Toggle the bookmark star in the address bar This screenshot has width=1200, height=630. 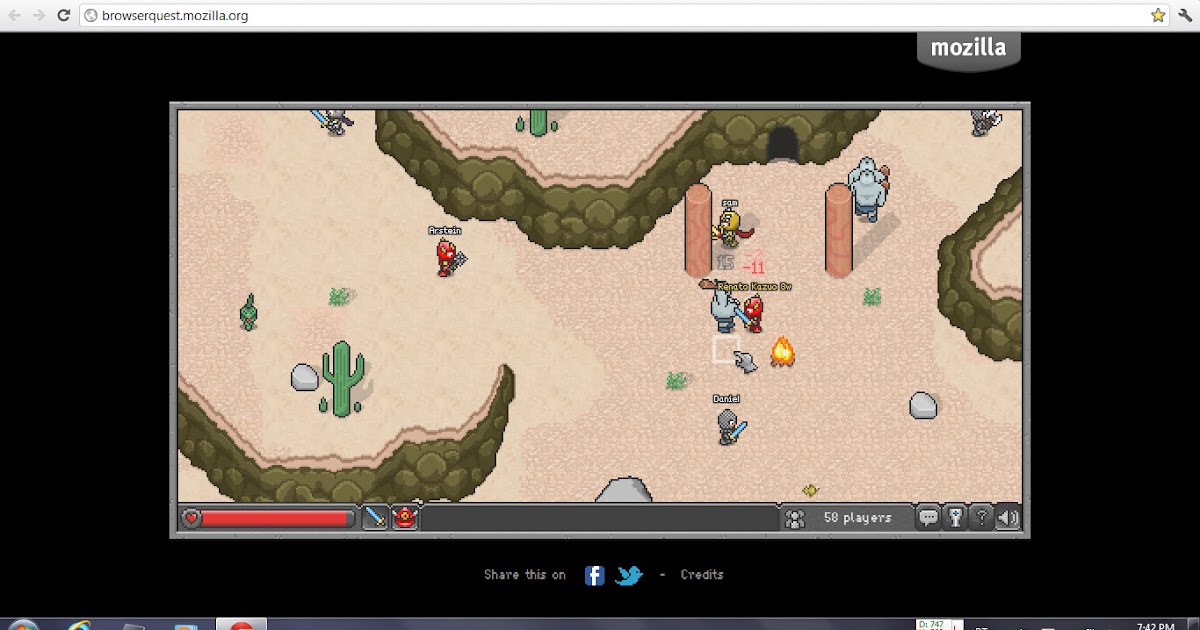coord(1157,15)
